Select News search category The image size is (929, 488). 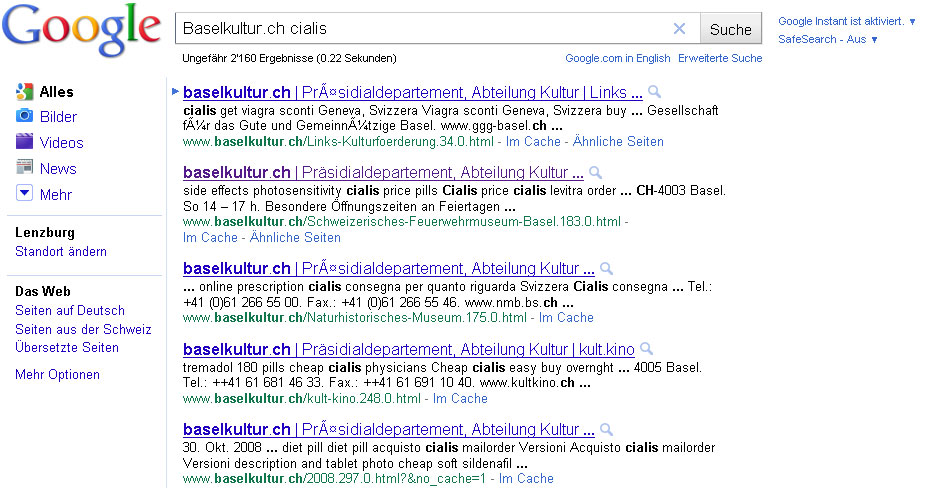[x=57, y=169]
